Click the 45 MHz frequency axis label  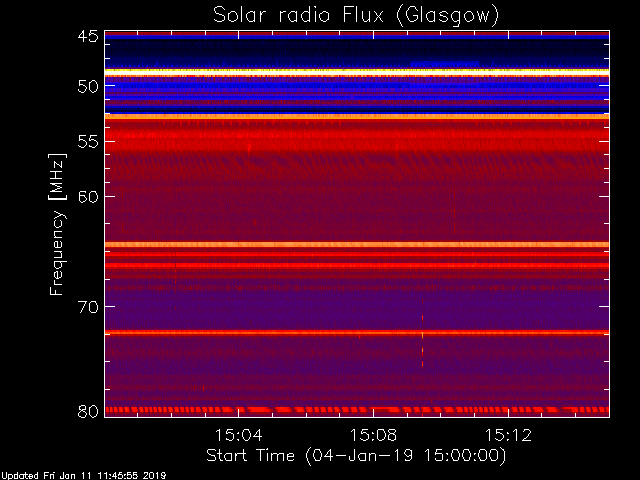pos(88,36)
